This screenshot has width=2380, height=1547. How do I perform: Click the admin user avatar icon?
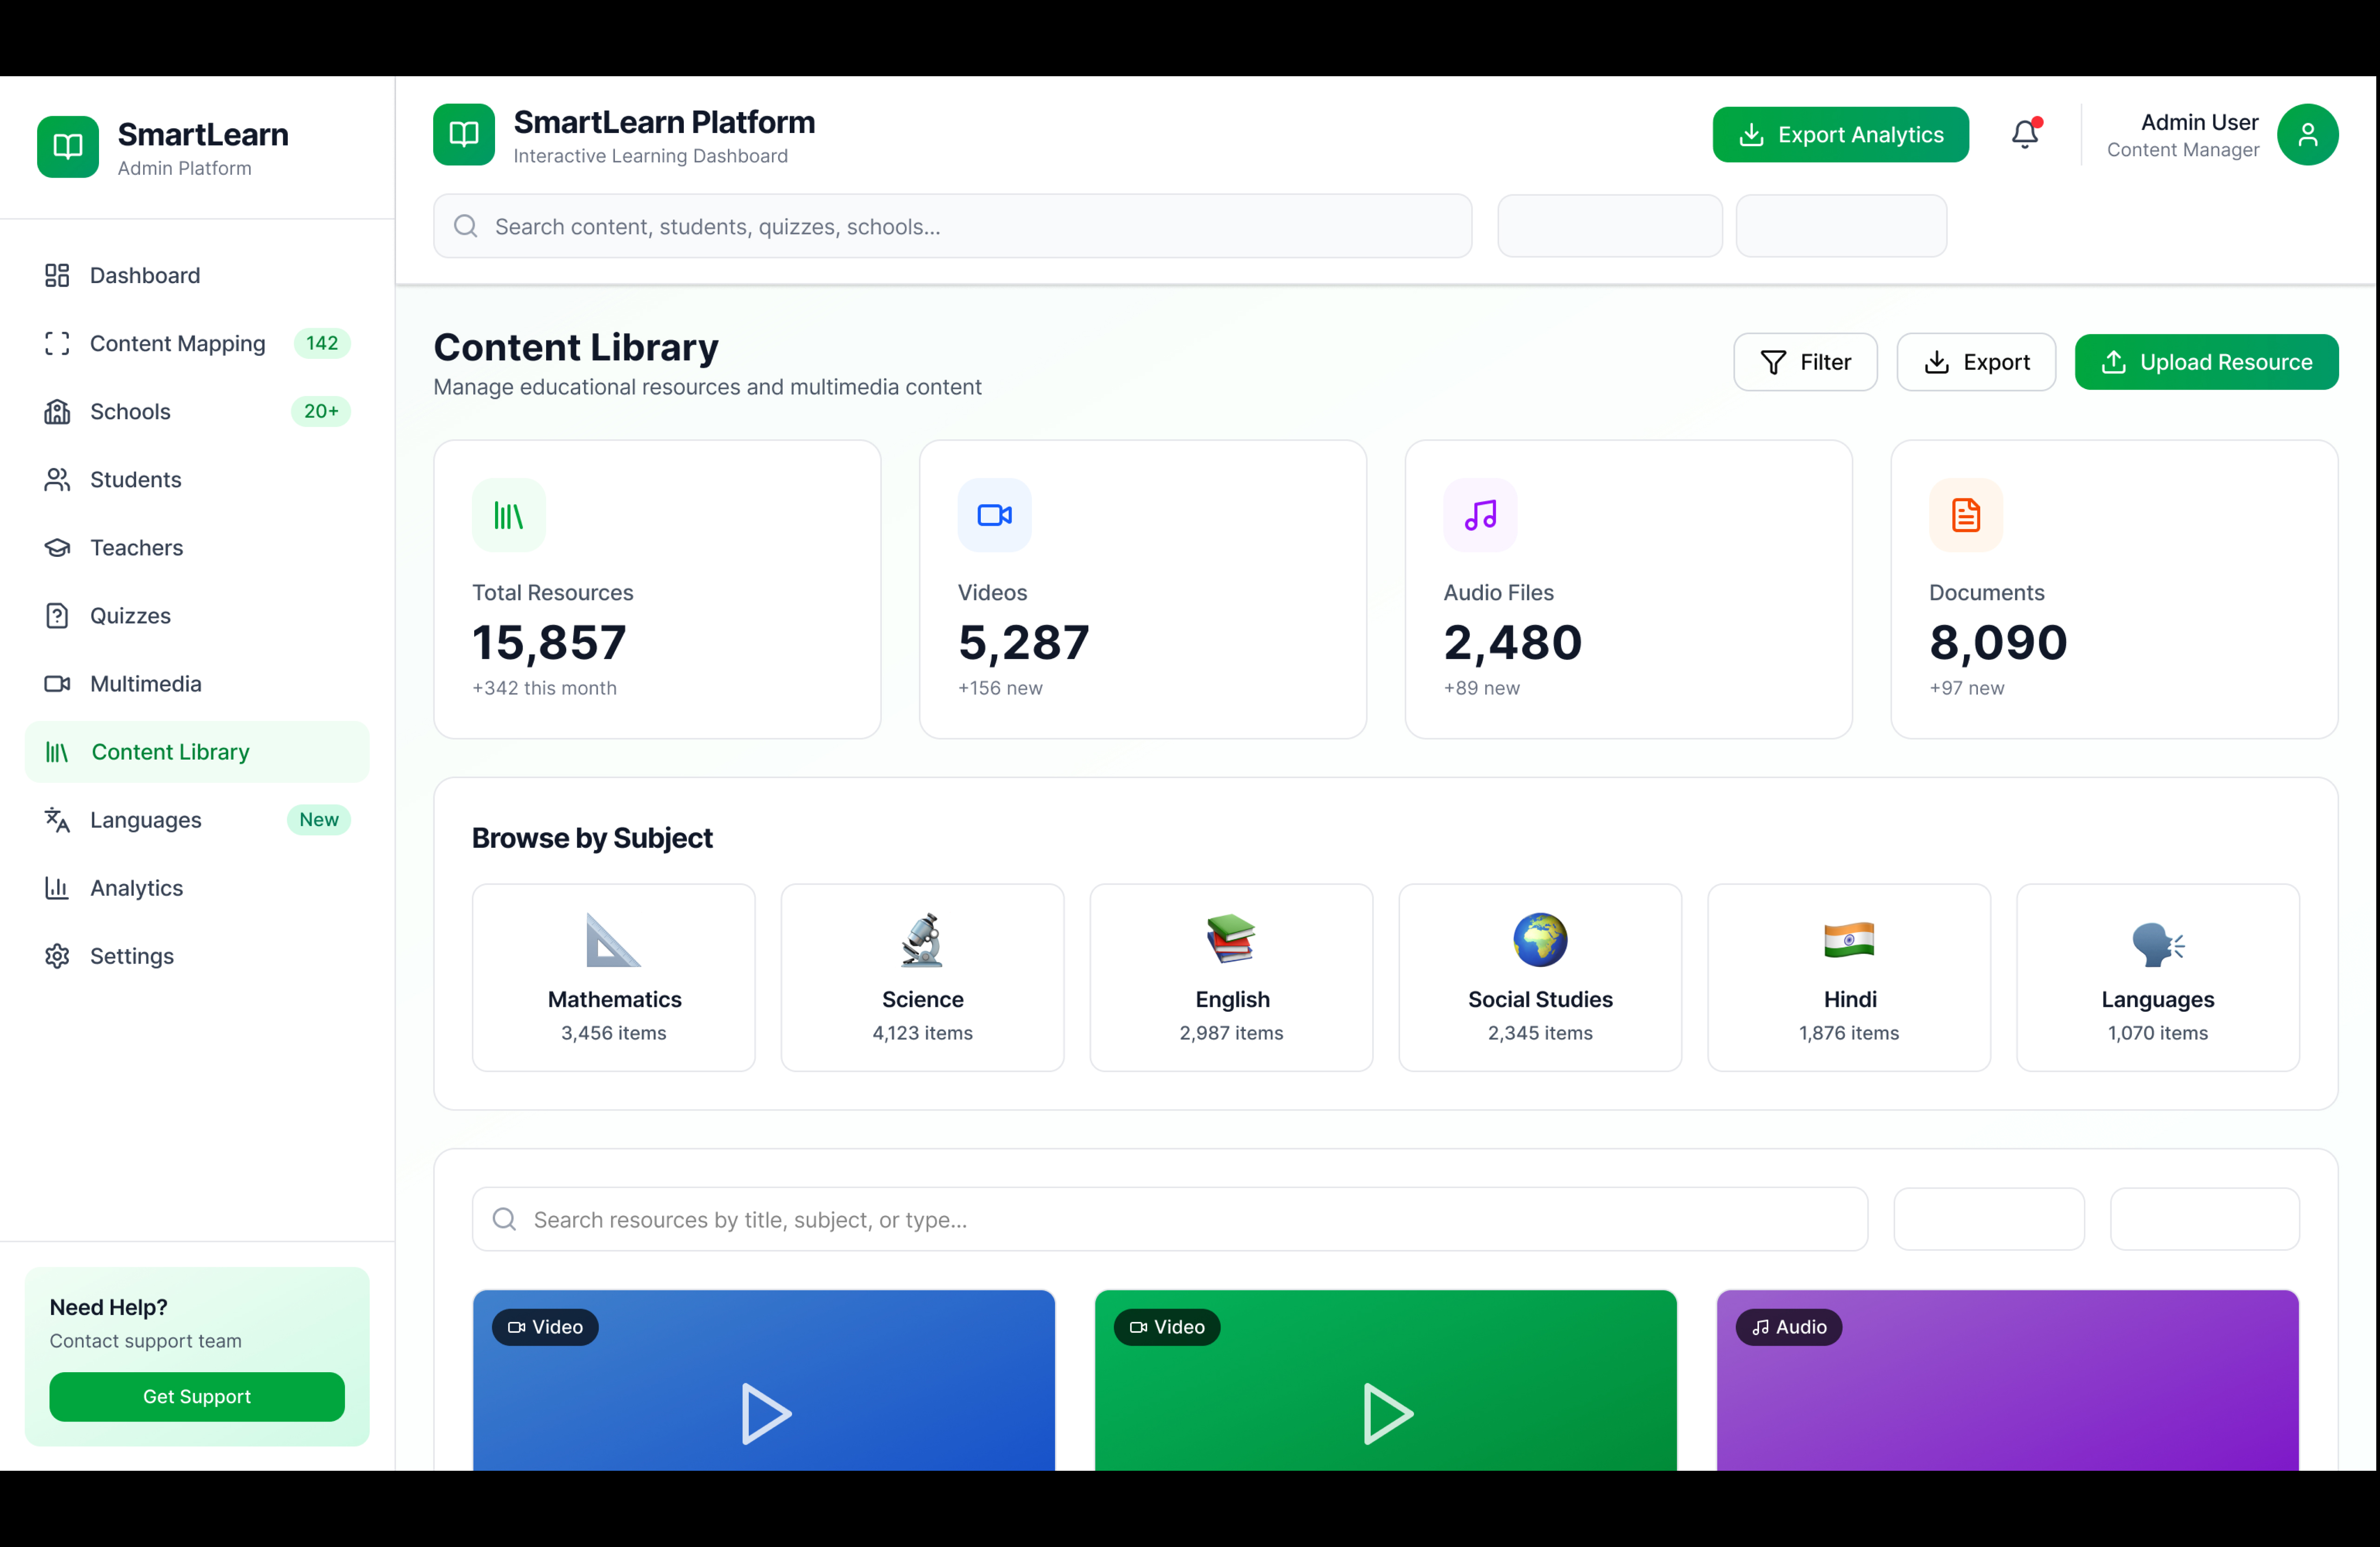(x=2309, y=134)
